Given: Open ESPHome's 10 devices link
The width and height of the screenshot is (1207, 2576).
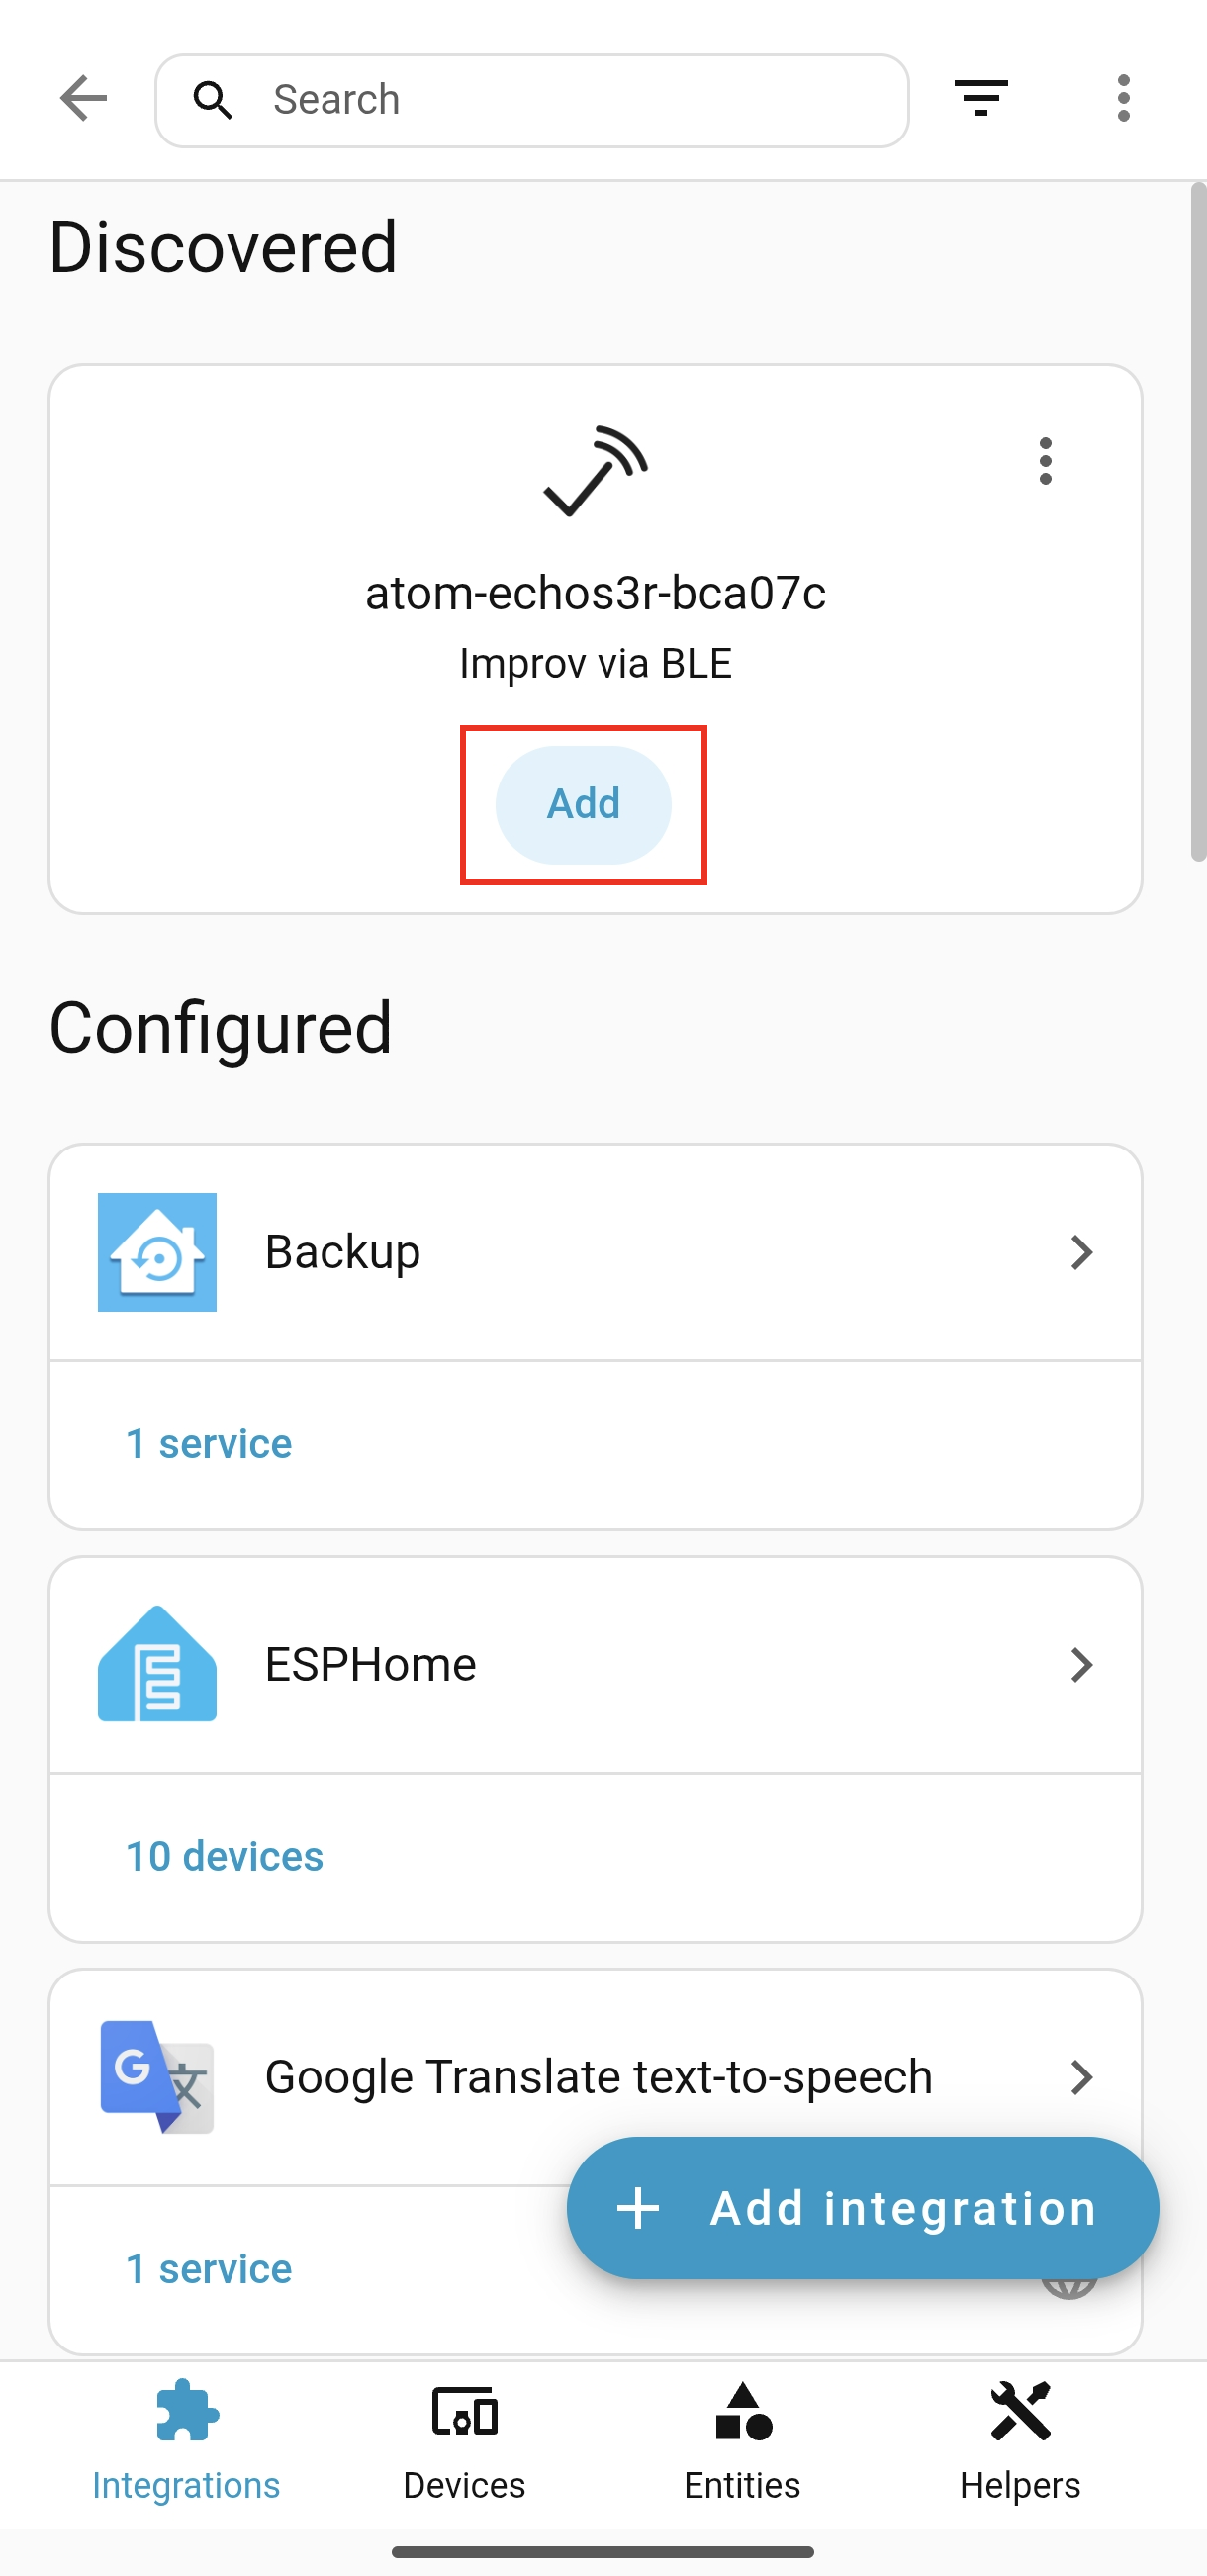Looking at the screenshot, I should coord(224,1856).
